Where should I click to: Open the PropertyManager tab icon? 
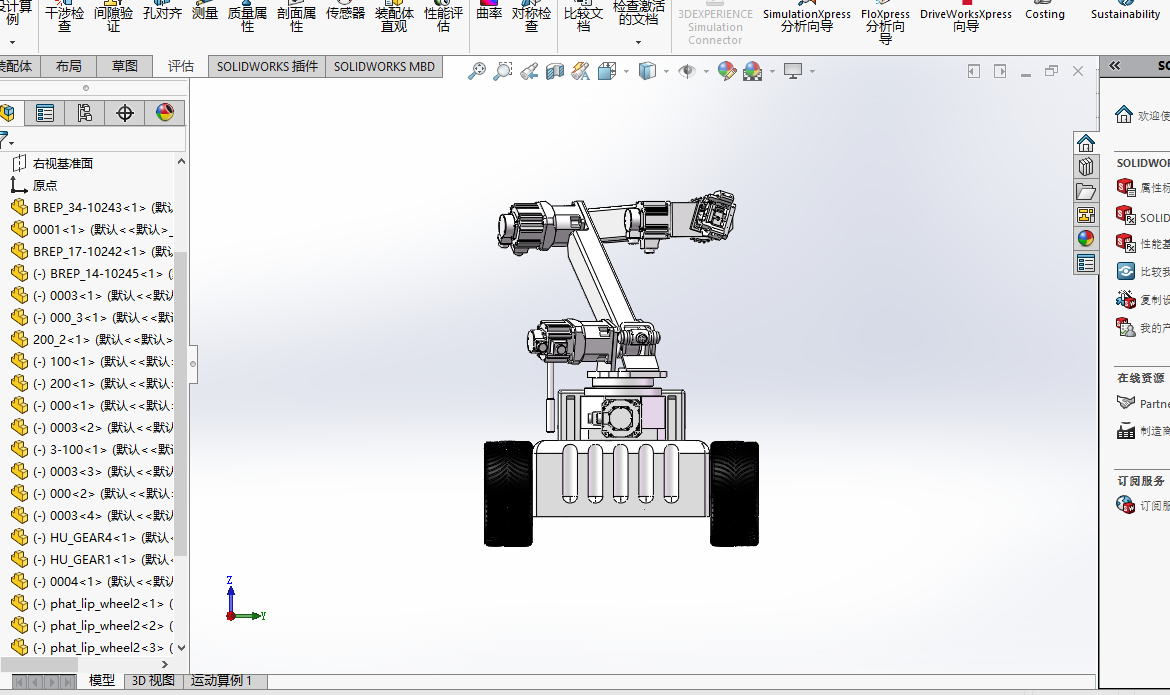pos(45,113)
